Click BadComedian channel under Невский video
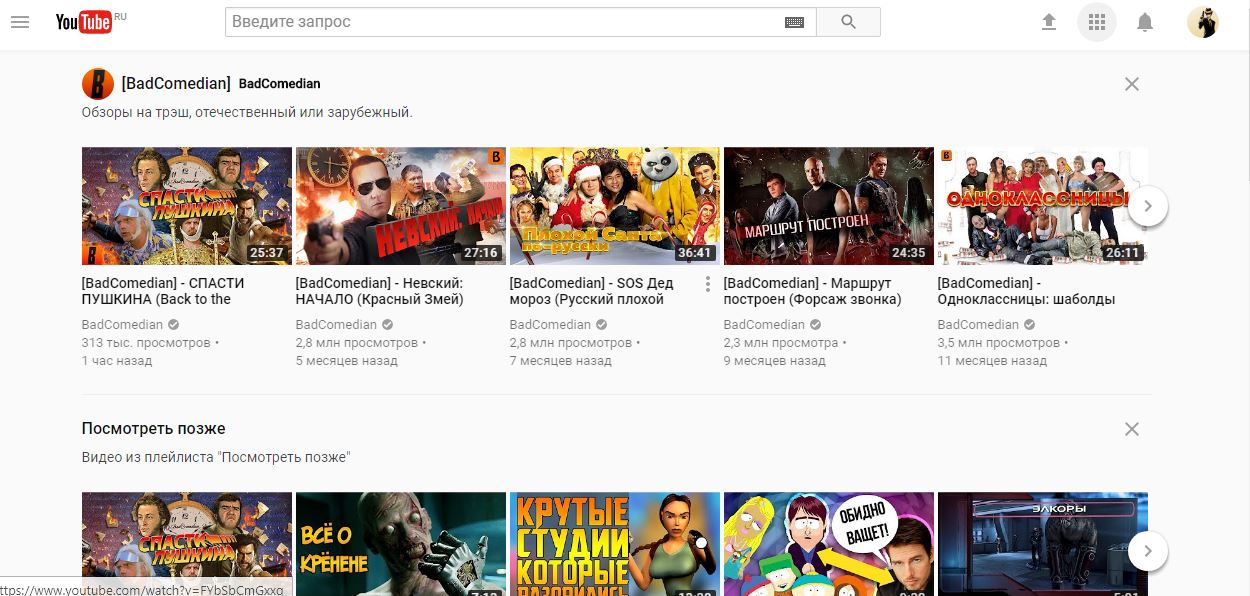The height and width of the screenshot is (596, 1250). point(336,324)
